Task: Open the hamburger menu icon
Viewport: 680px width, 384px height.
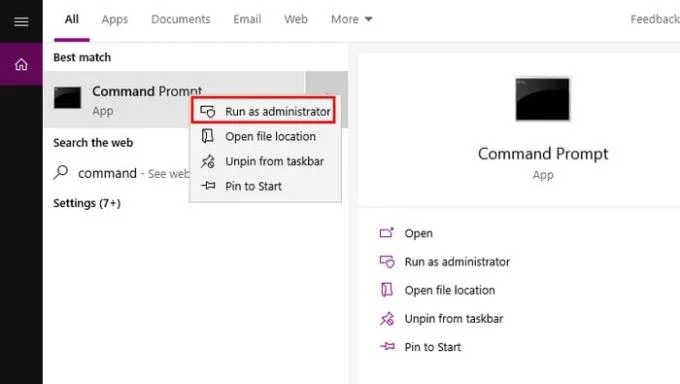Action: 21,21
